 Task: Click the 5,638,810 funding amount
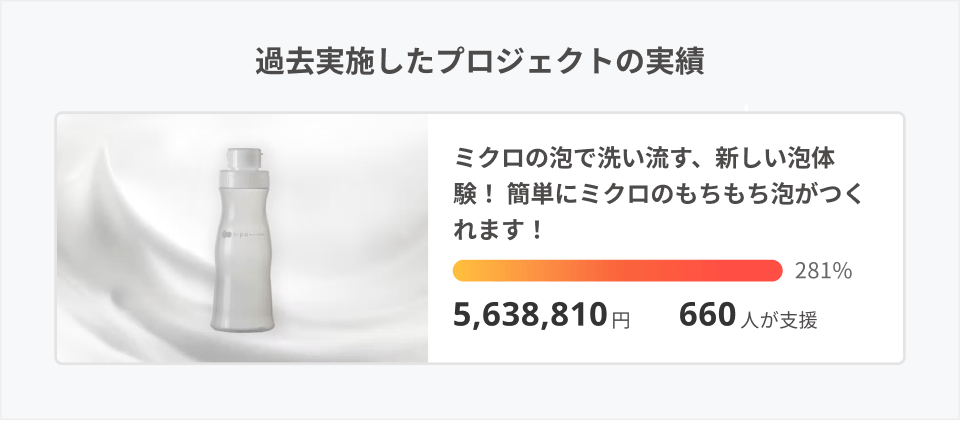(x=530, y=316)
